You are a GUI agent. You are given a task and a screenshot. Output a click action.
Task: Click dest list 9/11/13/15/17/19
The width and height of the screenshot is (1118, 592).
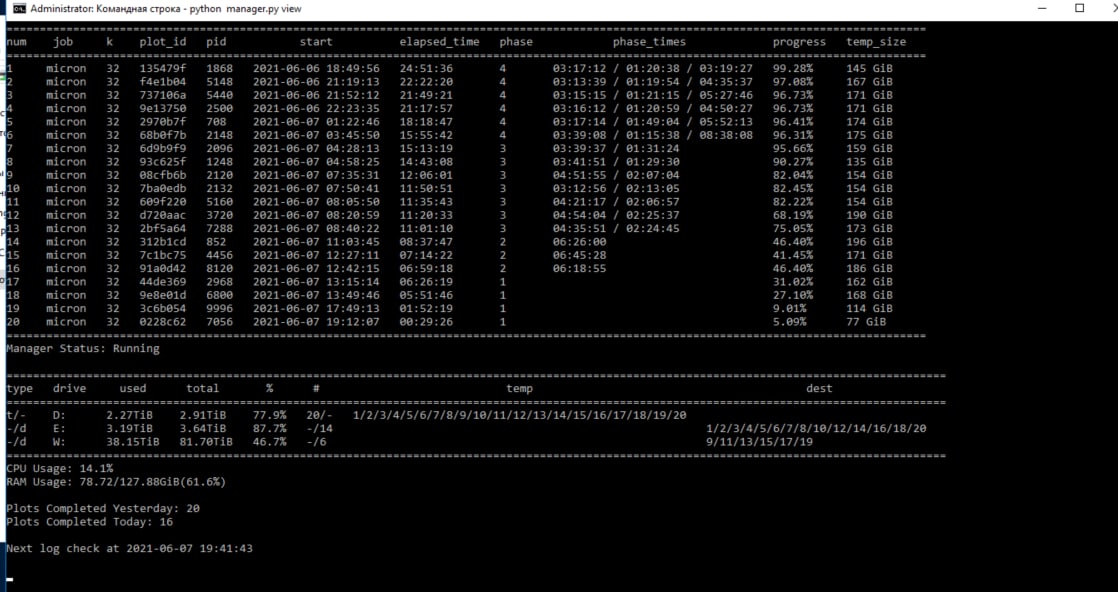(x=759, y=442)
